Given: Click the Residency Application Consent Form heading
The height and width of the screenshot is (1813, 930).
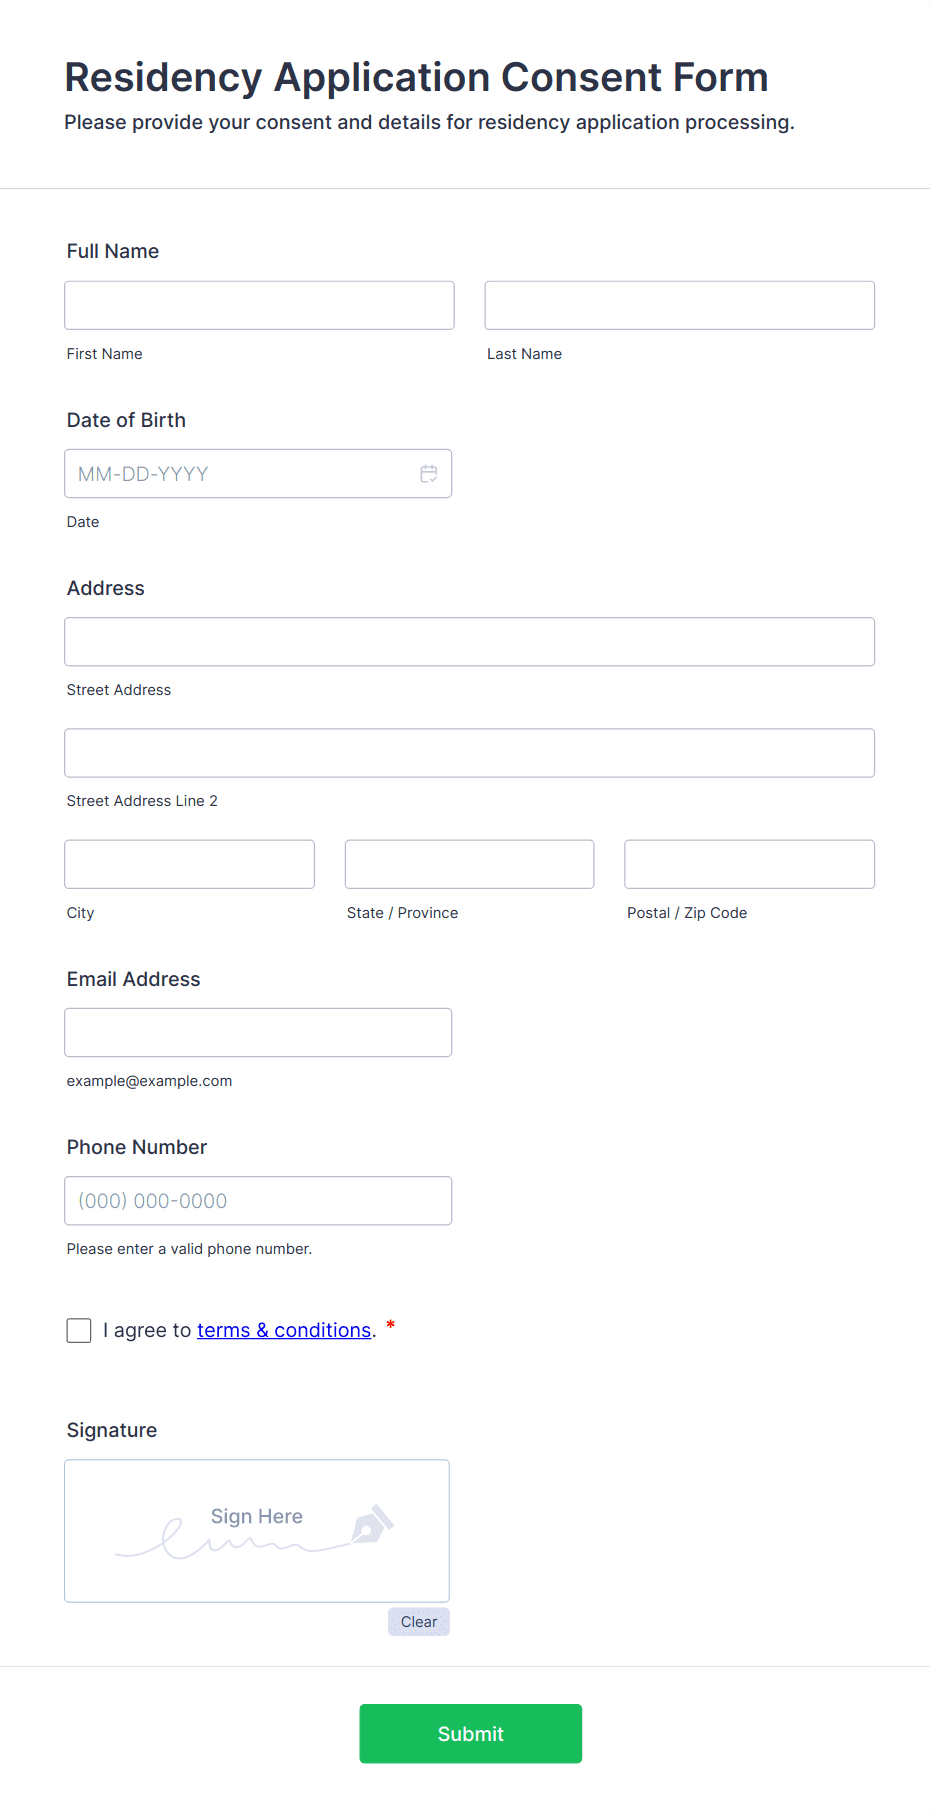Looking at the screenshot, I should [416, 78].
